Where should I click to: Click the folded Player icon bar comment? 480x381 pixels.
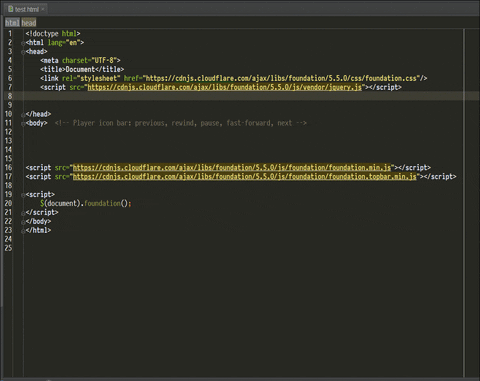[x=180, y=123]
